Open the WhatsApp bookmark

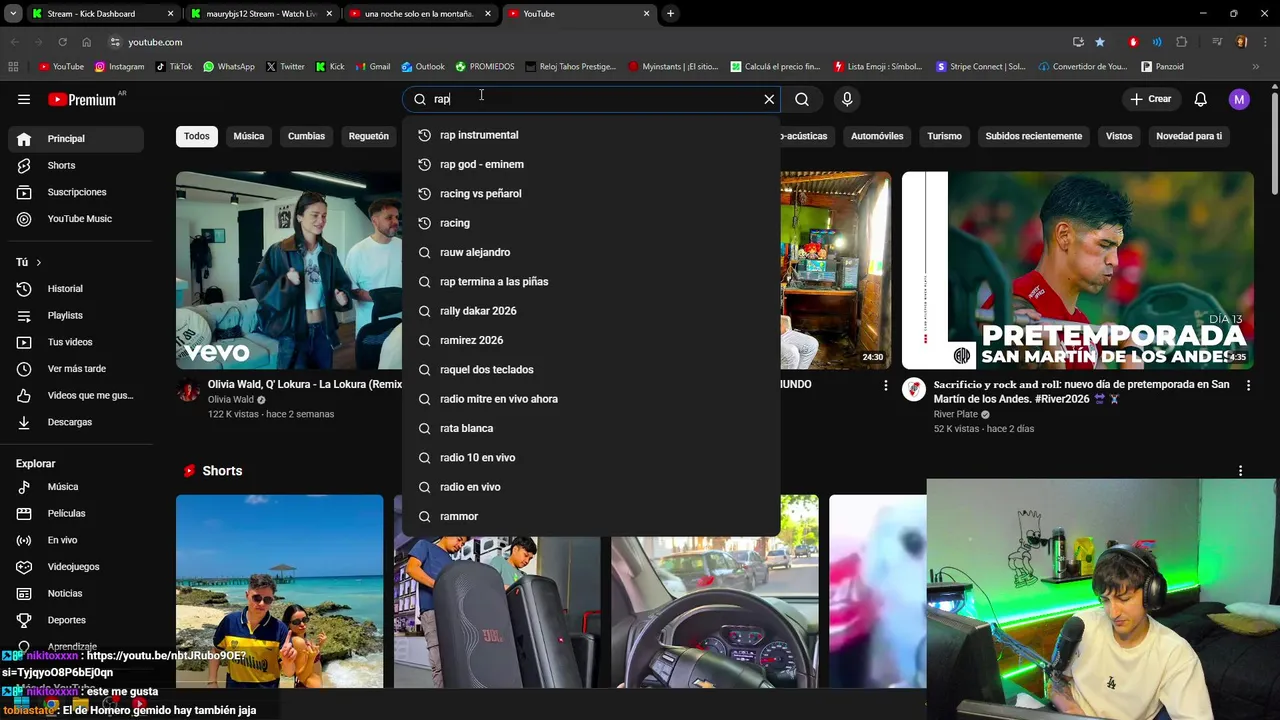228,67
